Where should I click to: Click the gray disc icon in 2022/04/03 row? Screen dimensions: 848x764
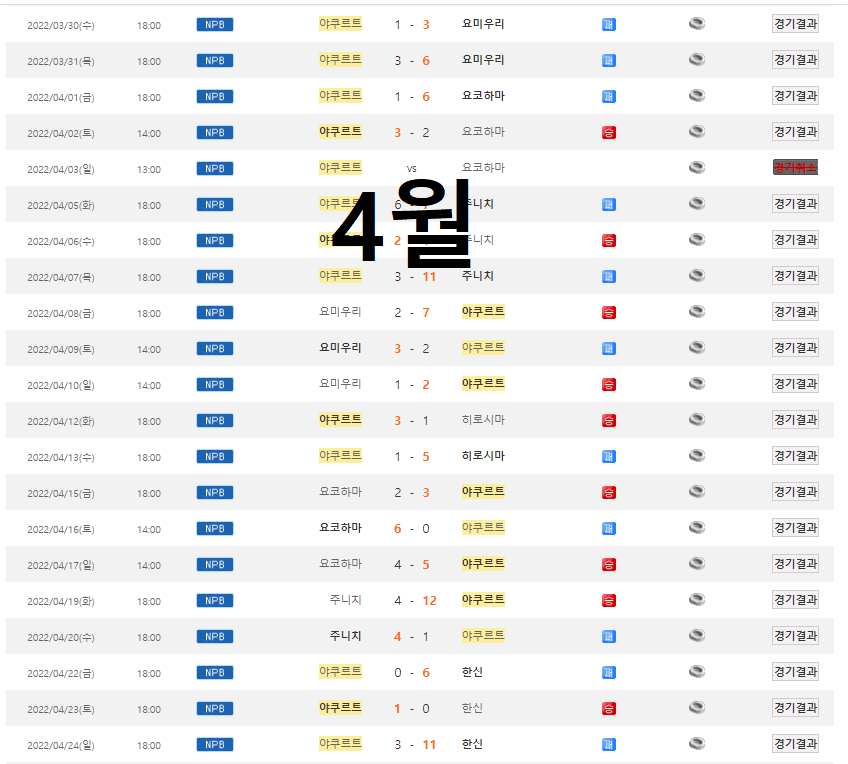[697, 168]
